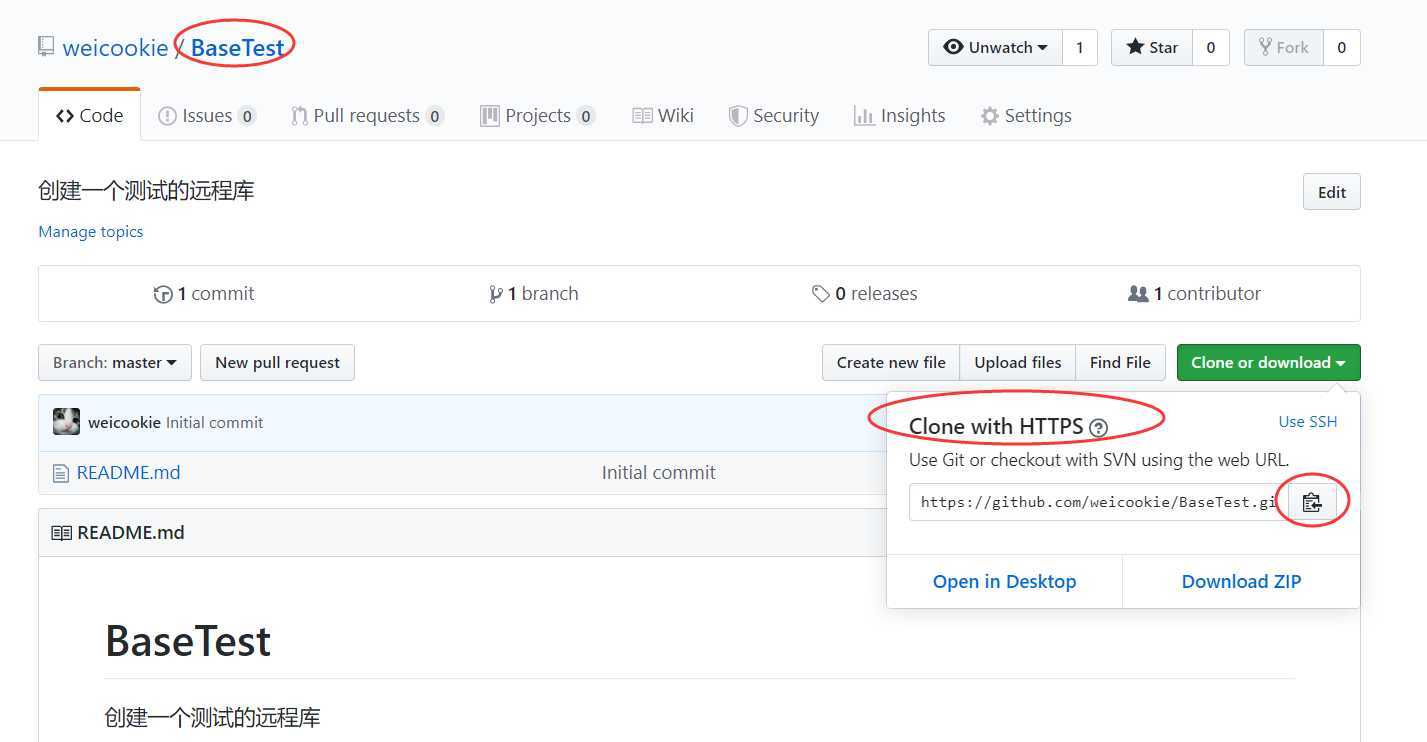Click the repository description text 创建一个测试的远程库
Viewport: 1427px width, 742px height.
tap(146, 191)
